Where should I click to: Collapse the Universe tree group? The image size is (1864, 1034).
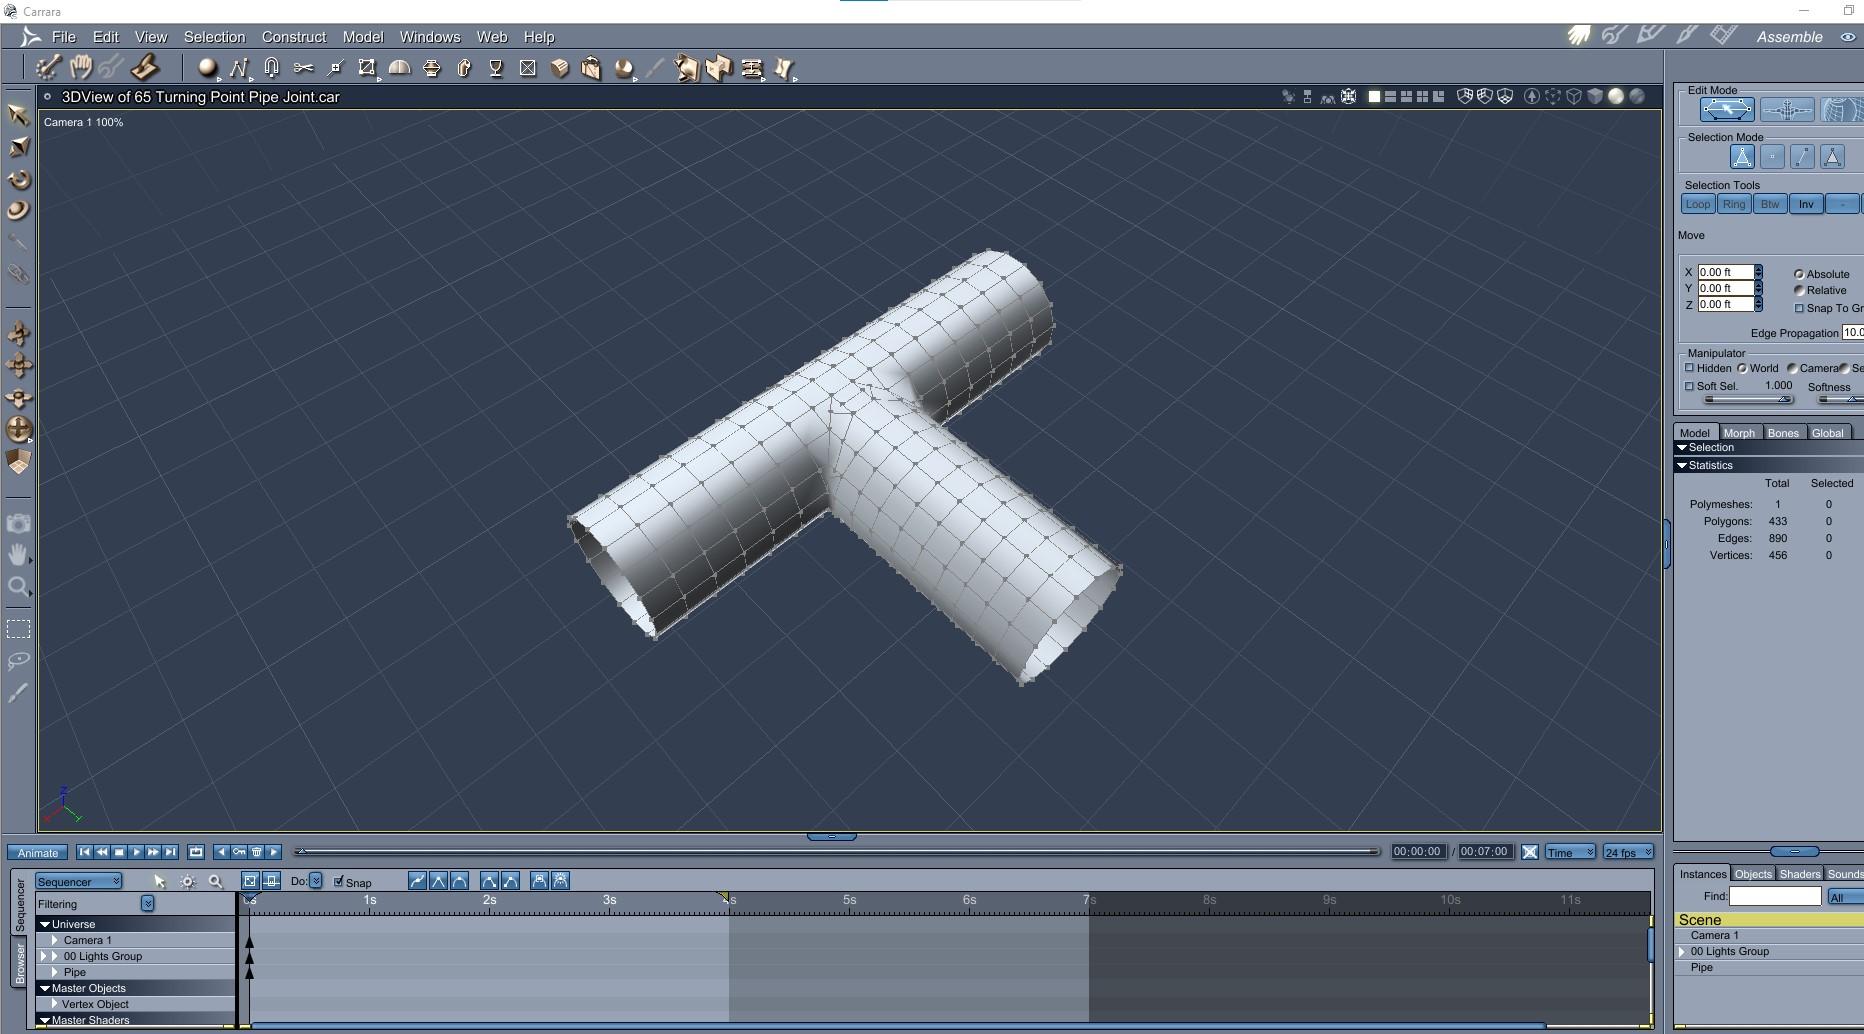click(45, 924)
